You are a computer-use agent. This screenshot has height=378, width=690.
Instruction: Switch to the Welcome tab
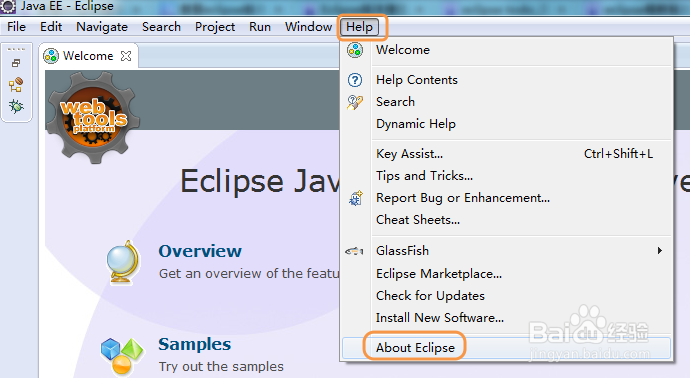click(88, 56)
